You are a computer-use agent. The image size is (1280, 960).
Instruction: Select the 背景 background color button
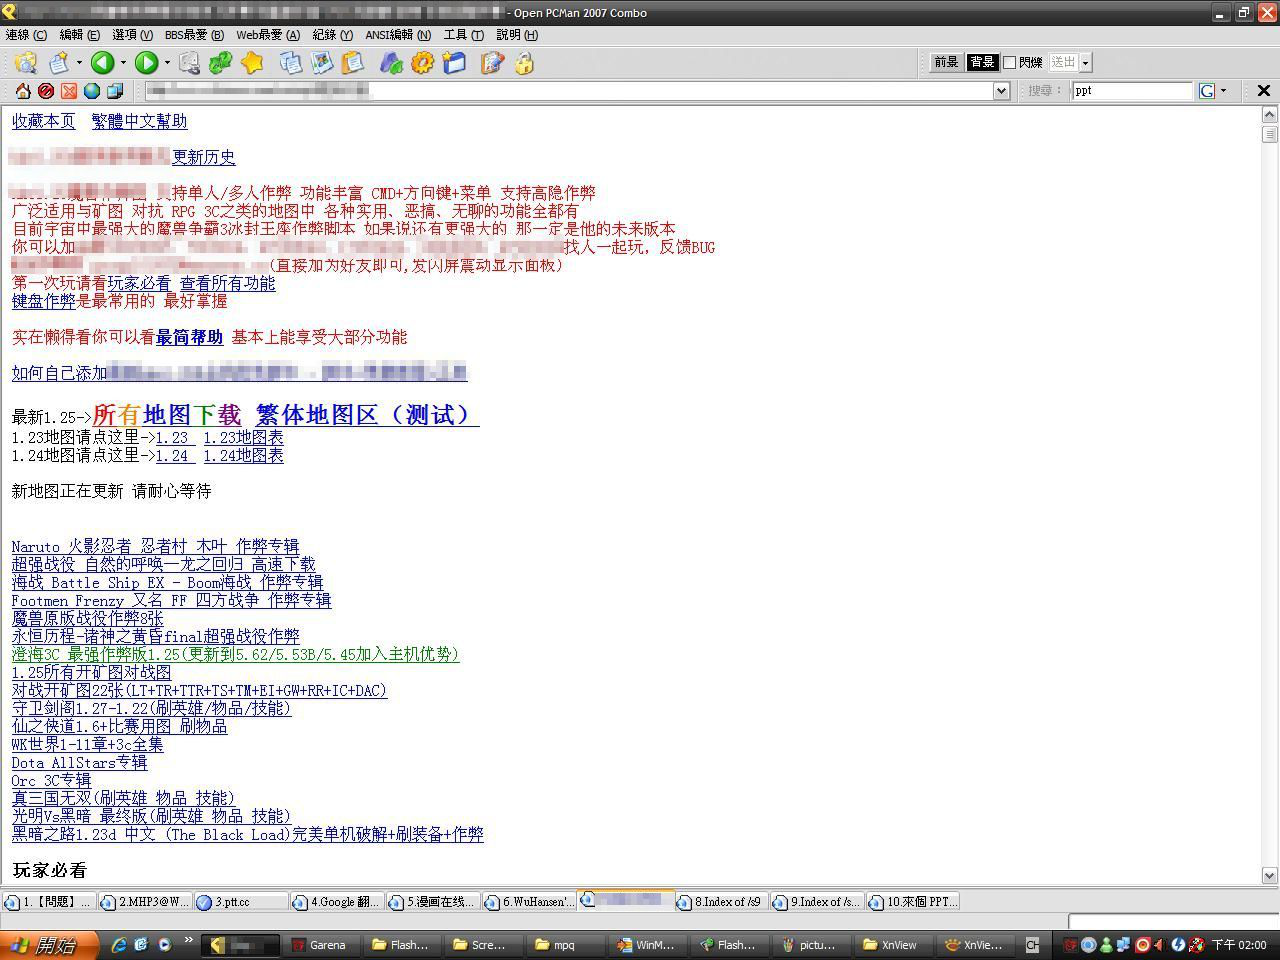[982, 62]
